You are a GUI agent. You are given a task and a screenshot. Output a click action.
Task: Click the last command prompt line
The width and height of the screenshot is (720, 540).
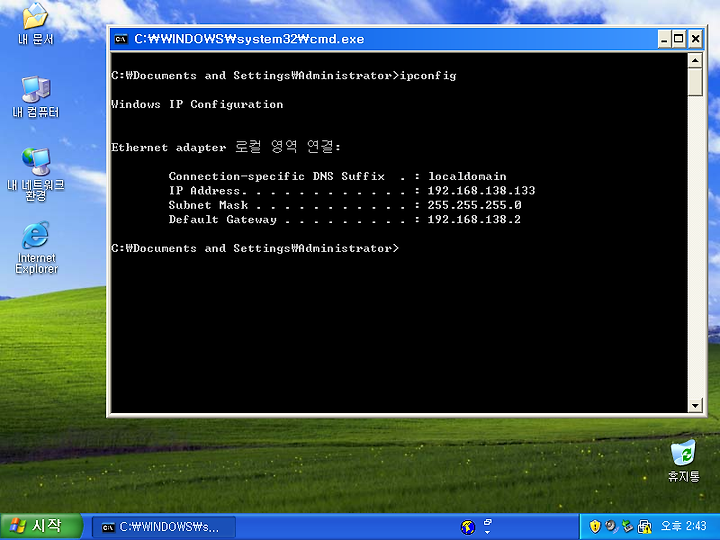click(255, 248)
